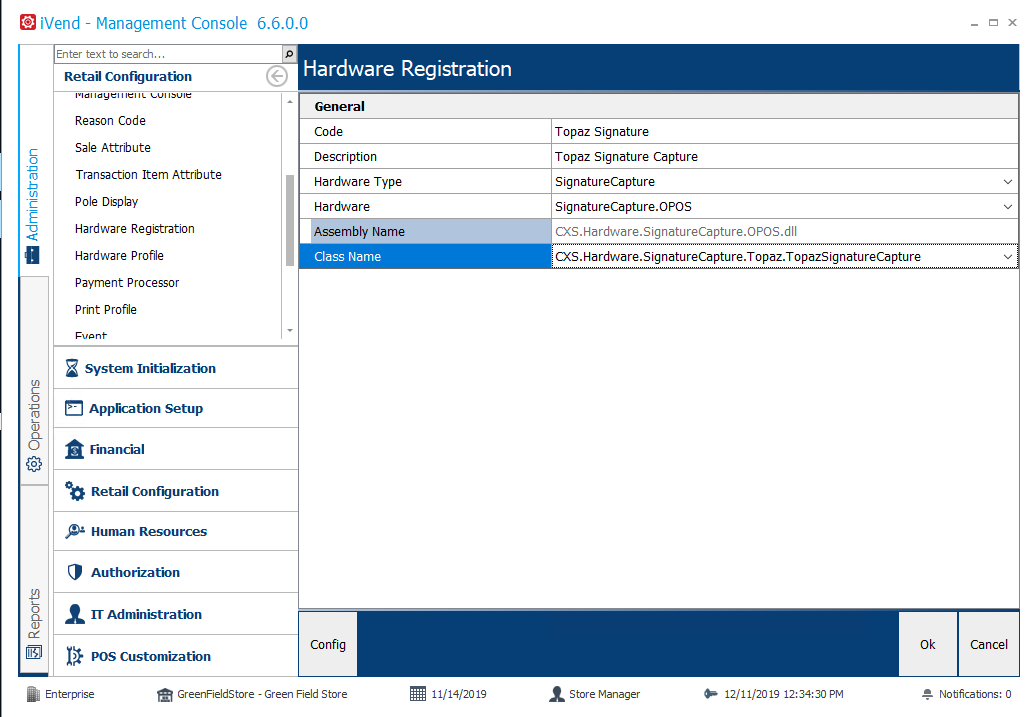Click the Administration tab icon
The width and height of the screenshot is (1033, 717).
(32, 255)
